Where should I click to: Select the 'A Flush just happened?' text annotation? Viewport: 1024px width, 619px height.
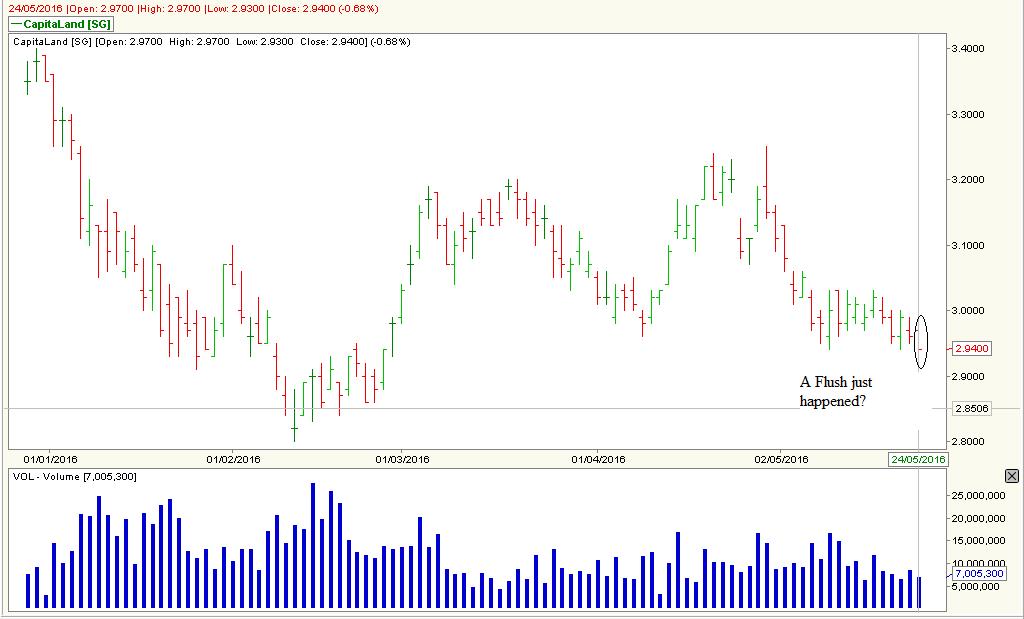click(836, 391)
